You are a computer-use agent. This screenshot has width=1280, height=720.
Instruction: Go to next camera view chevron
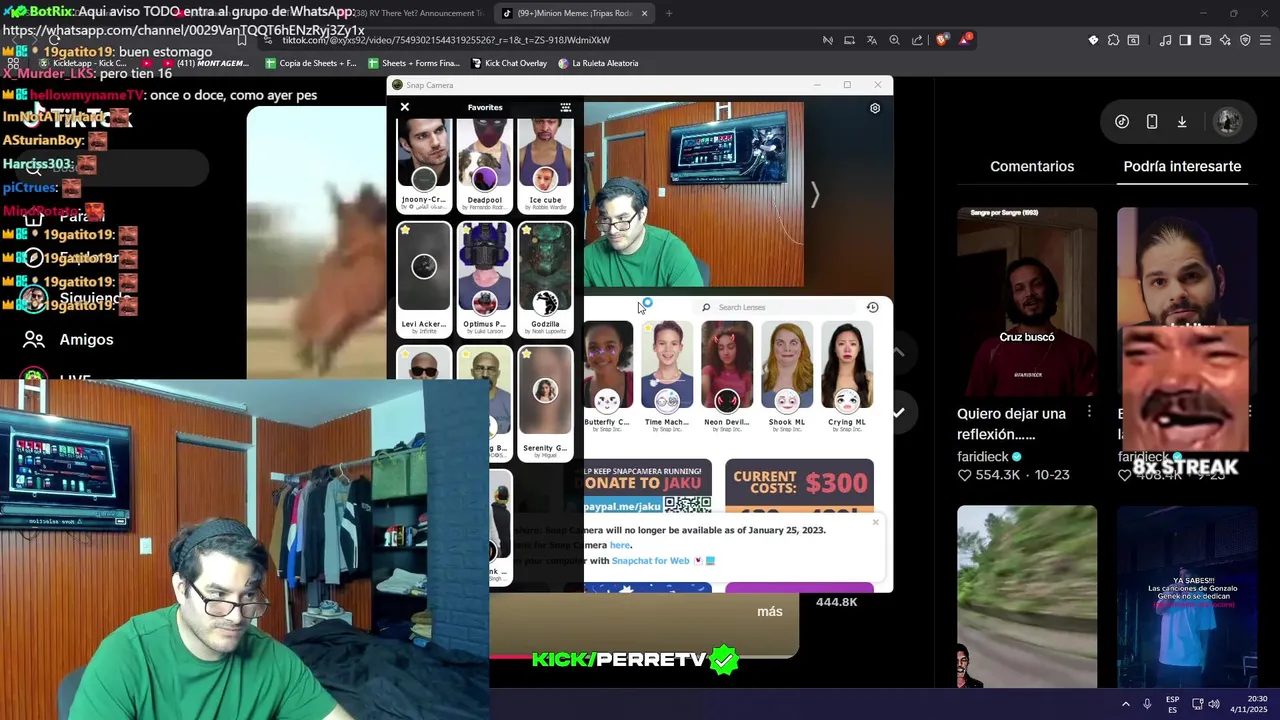coord(815,195)
